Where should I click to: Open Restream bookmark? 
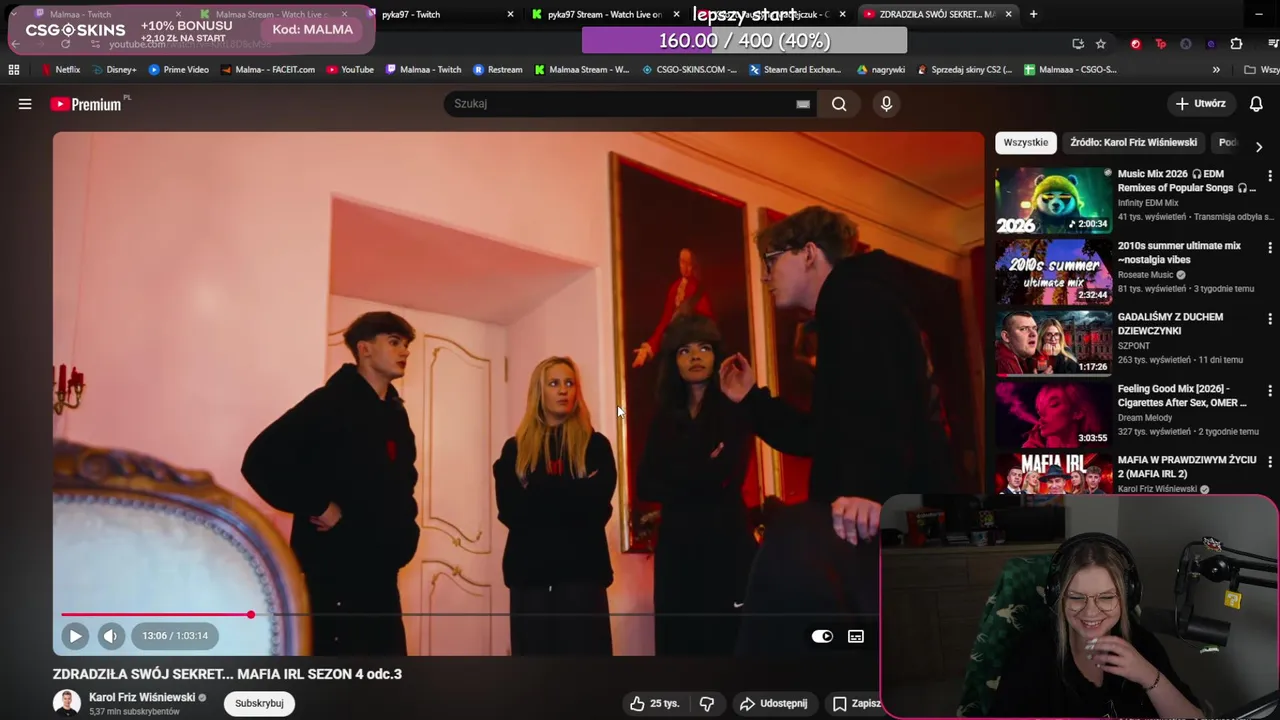[498, 70]
